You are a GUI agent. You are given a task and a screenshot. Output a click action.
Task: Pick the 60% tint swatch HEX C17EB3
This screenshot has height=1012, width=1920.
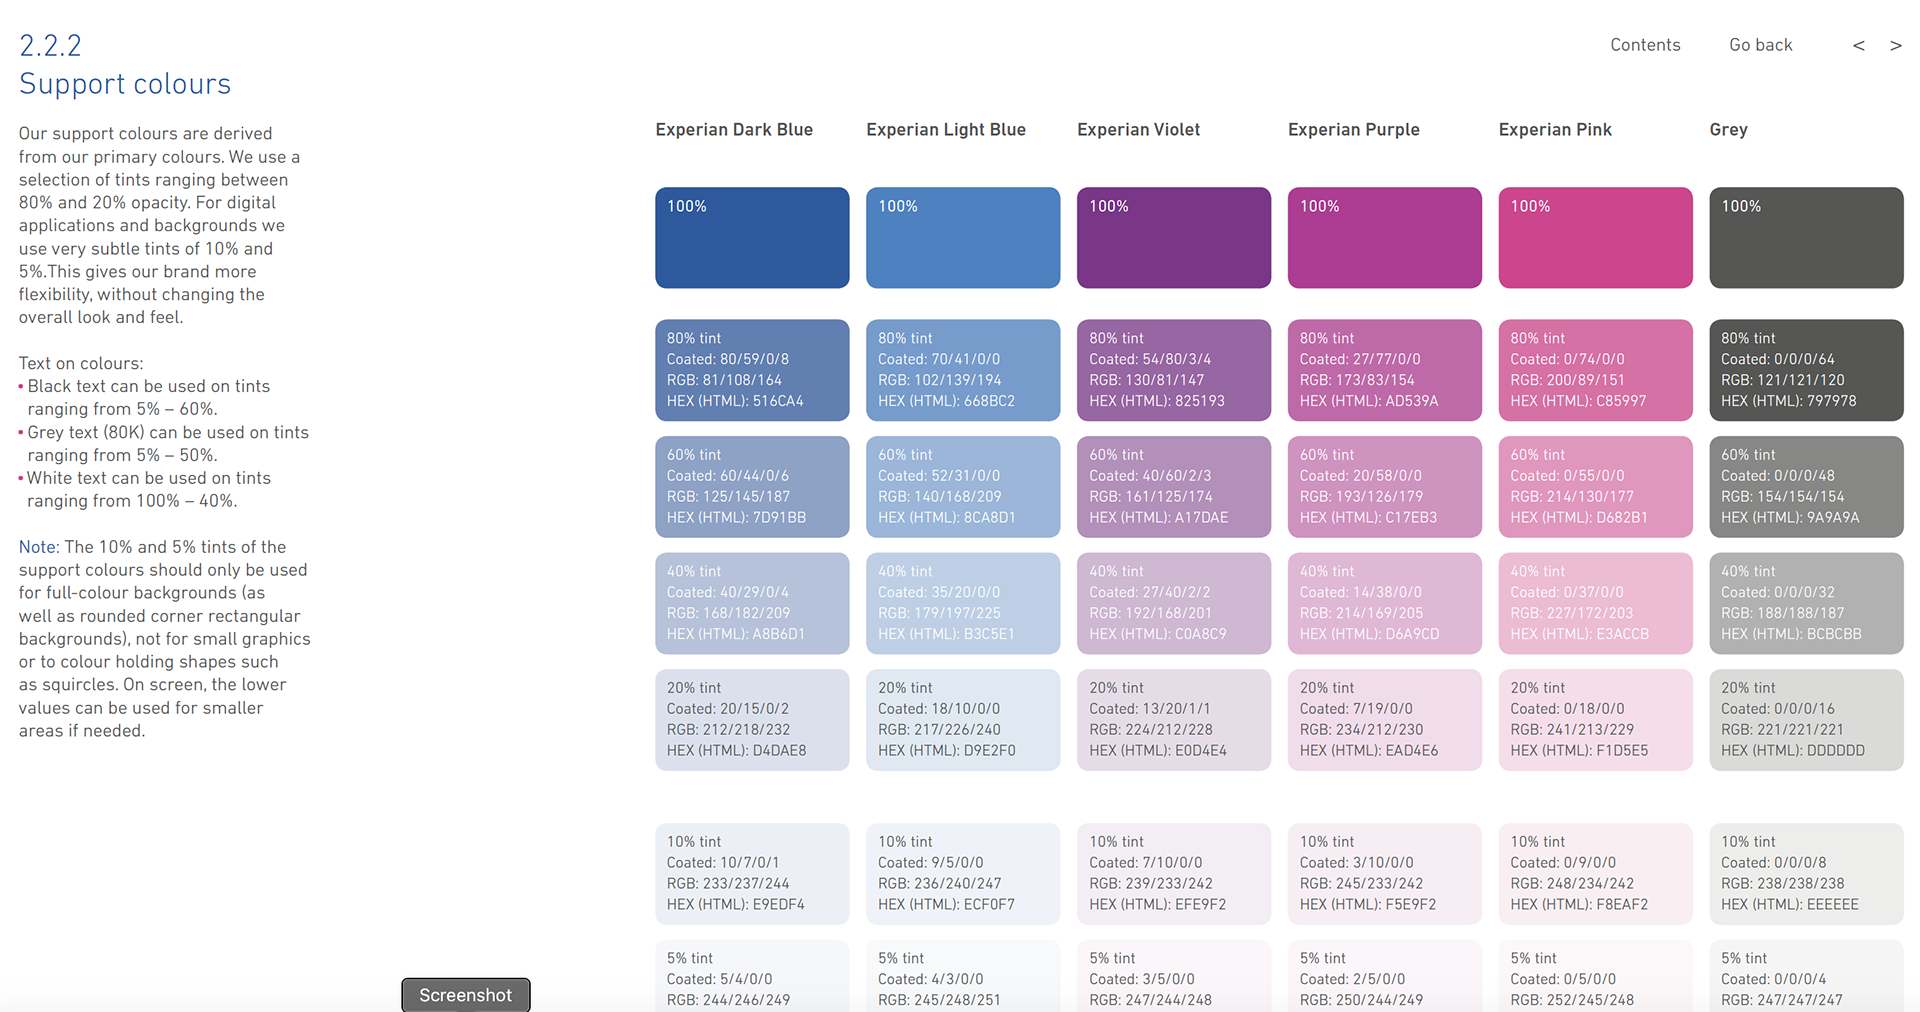pyautogui.click(x=1385, y=487)
